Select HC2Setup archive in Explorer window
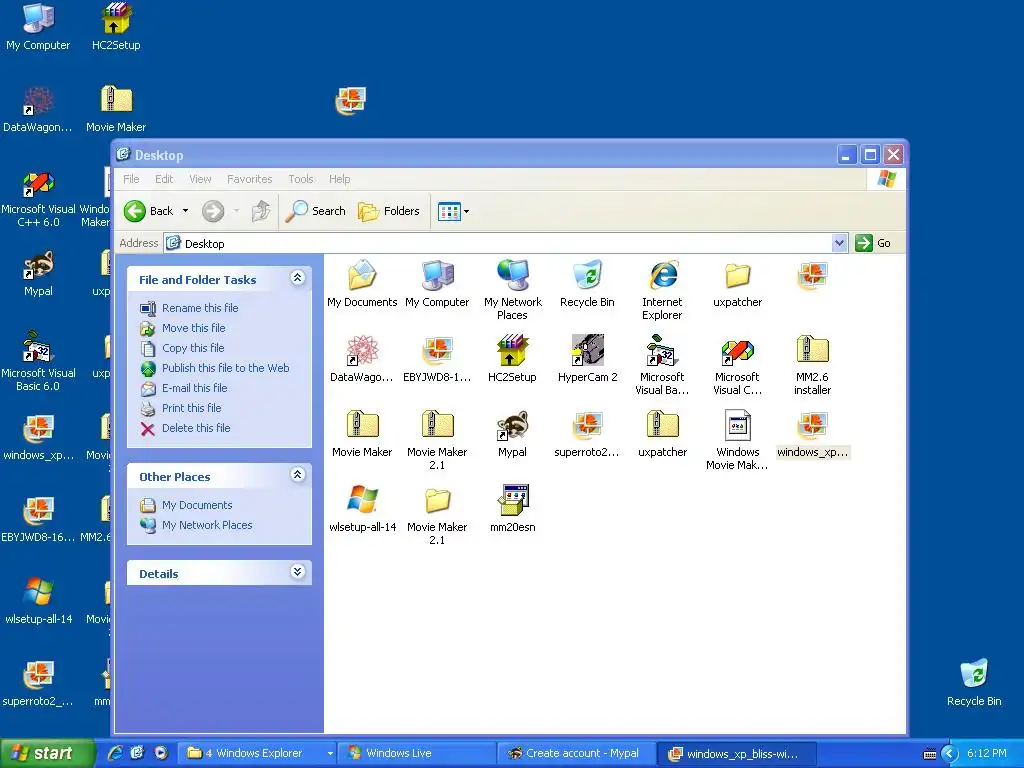The image size is (1024, 768). click(512, 359)
